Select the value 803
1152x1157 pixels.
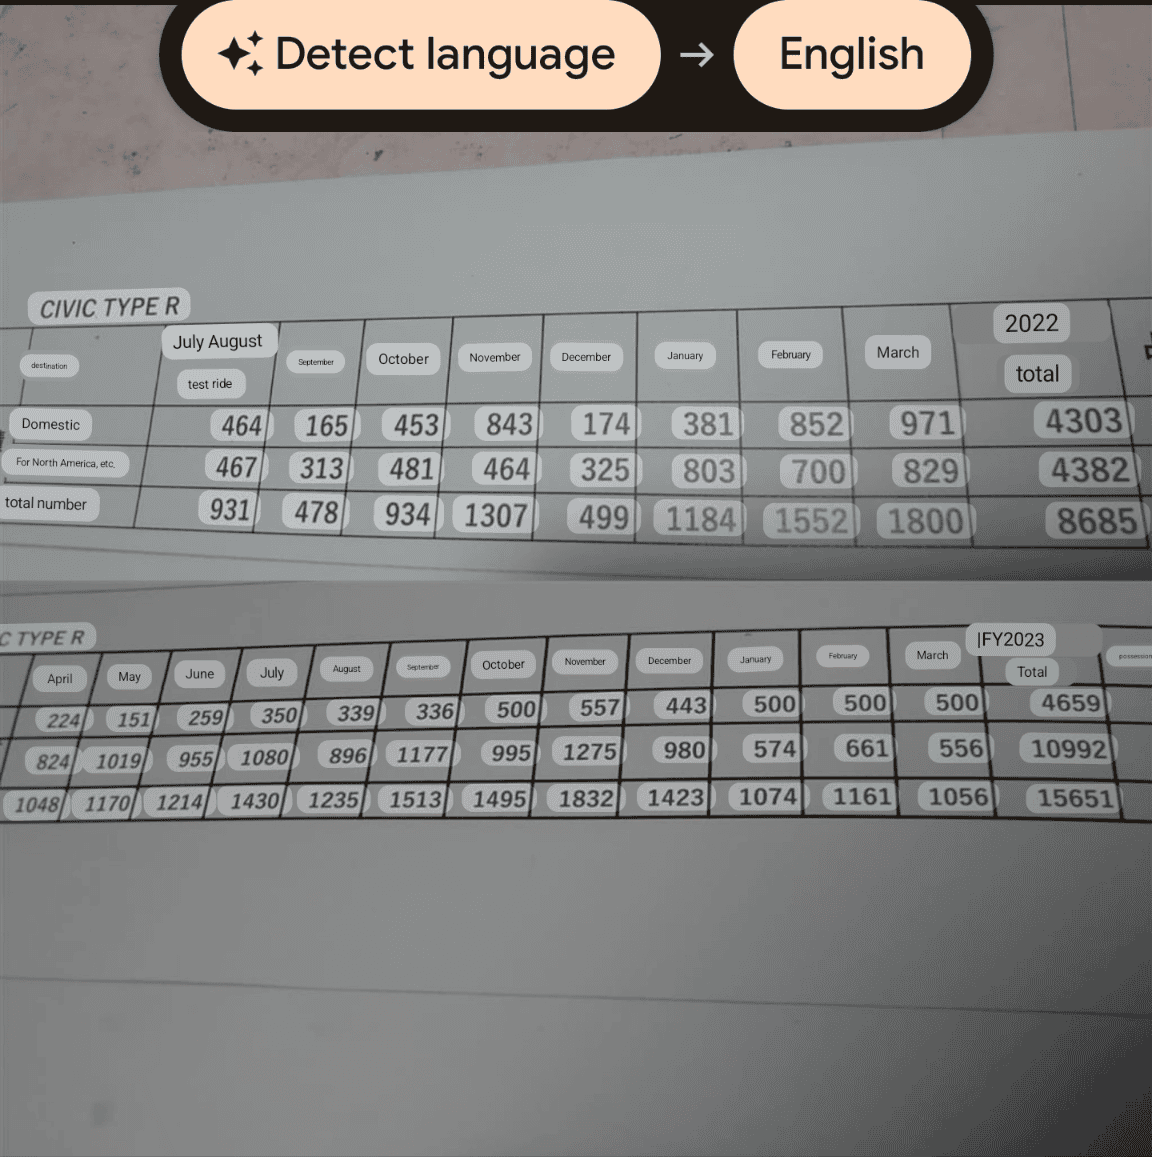pos(708,472)
